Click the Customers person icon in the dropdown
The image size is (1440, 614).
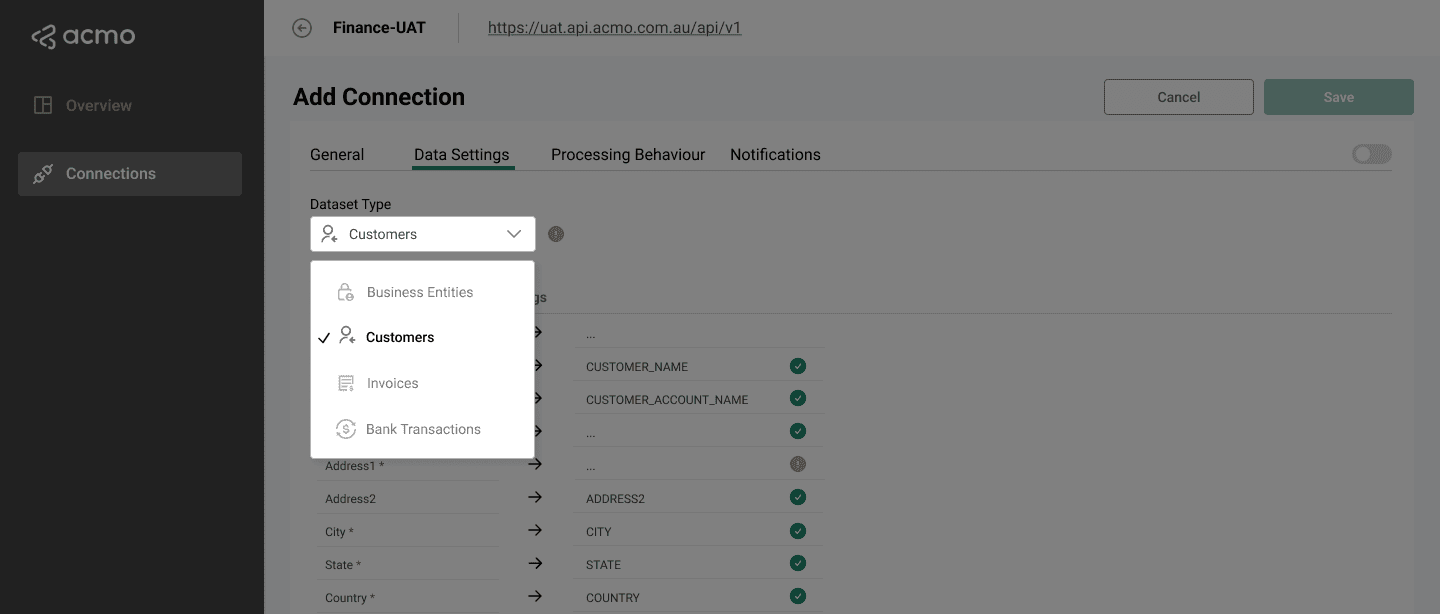(345, 336)
